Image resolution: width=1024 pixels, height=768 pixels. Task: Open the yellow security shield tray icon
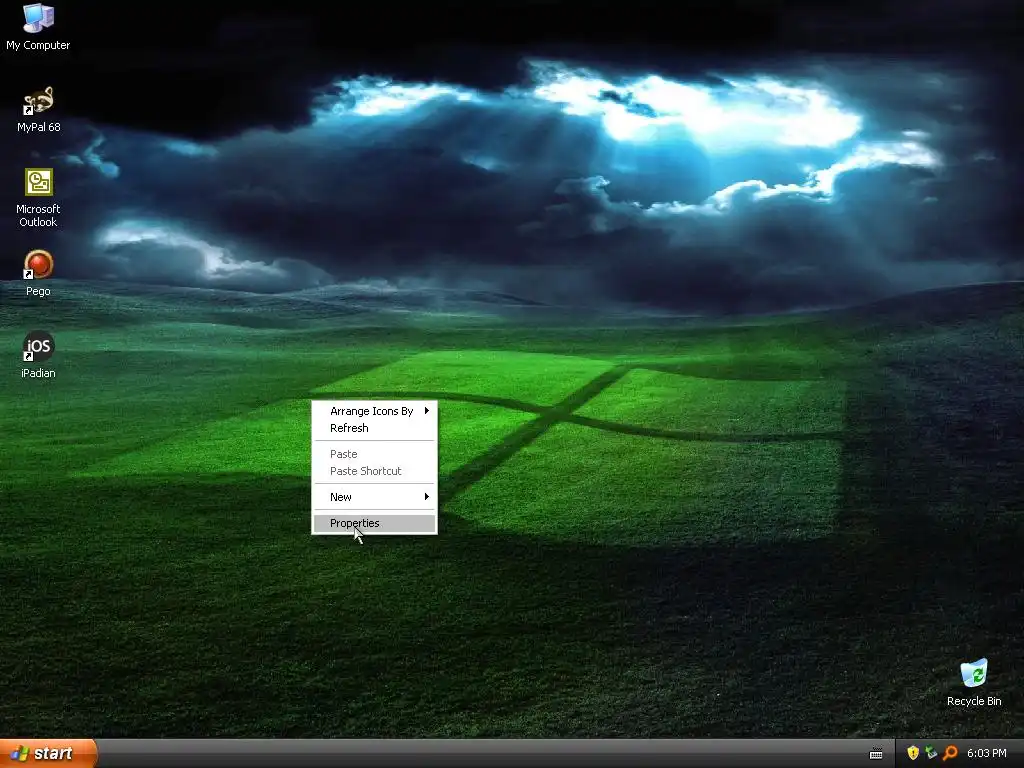point(913,753)
